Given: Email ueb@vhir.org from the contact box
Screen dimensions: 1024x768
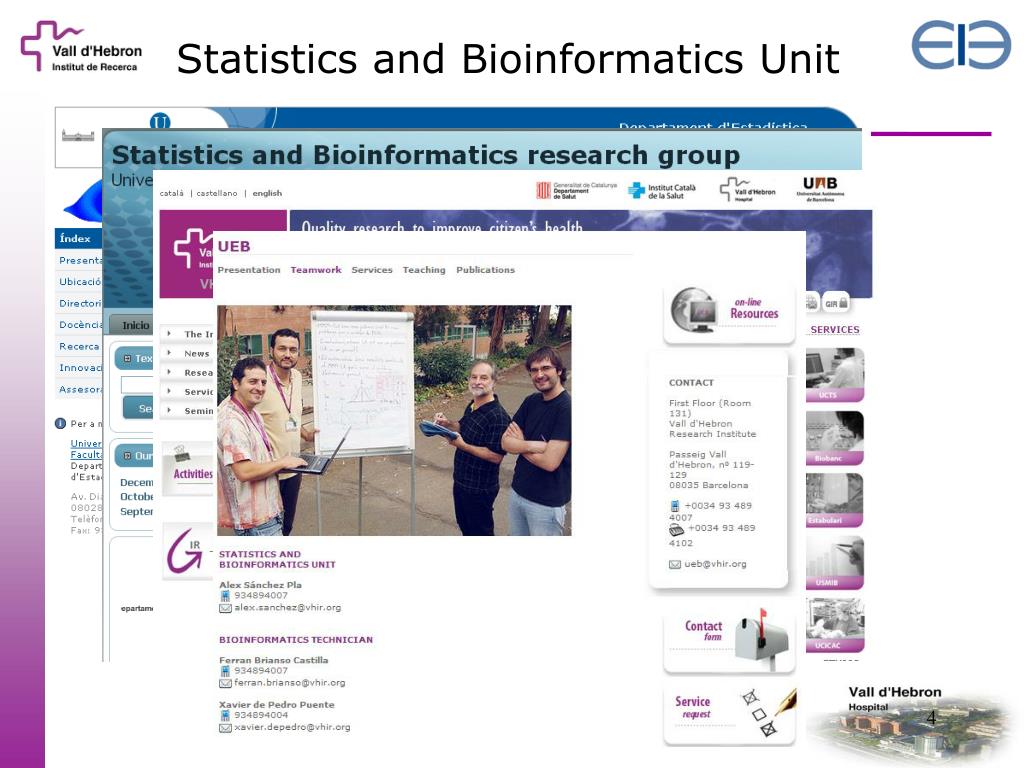Looking at the screenshot, I should tap(715, 564).
